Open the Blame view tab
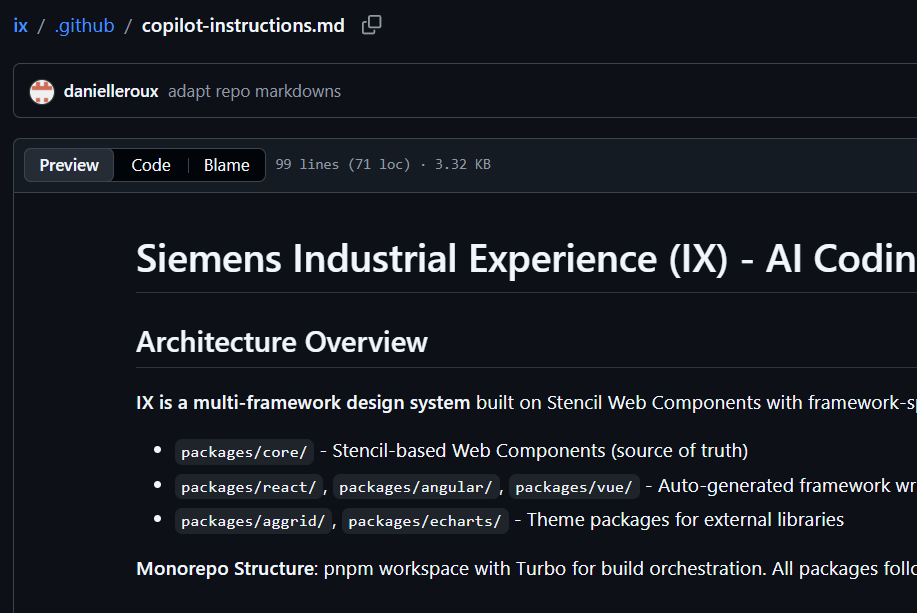The height and width of the screenshot is (613, 917). pyautogui.click(x=226, y=164)
